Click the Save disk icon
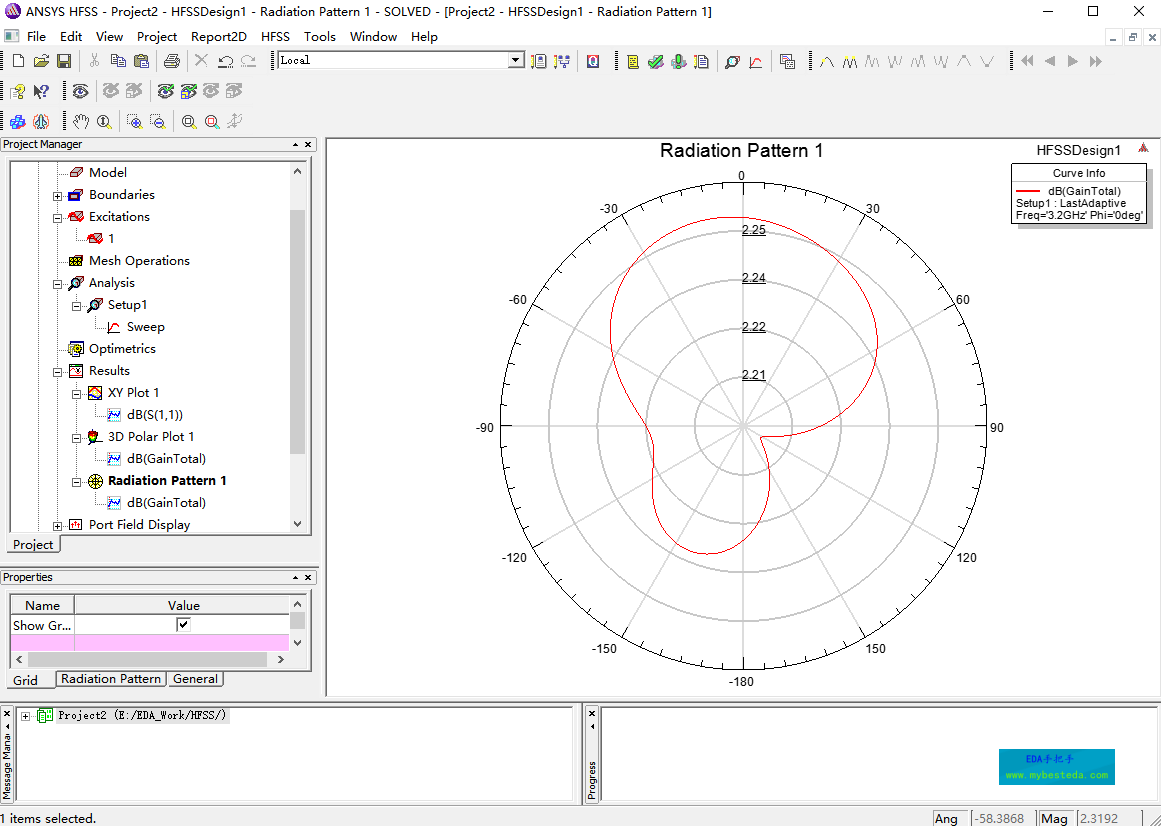 pos(63,61)
